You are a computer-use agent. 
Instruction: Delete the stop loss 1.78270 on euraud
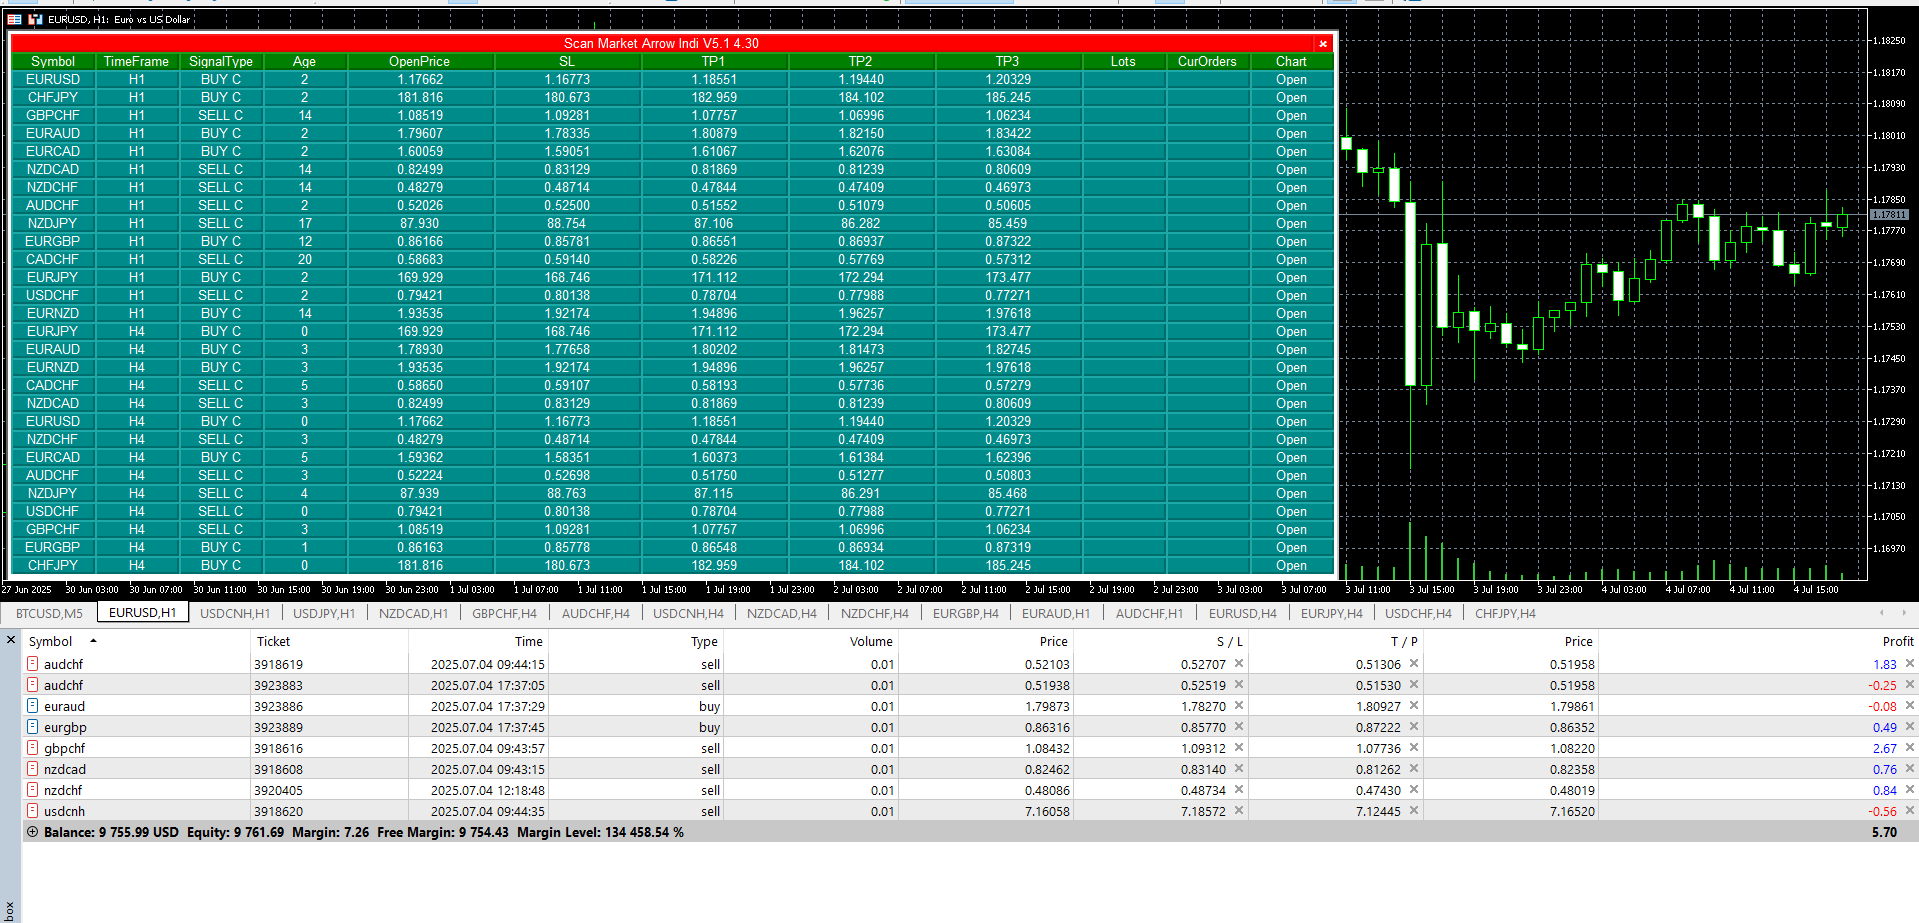click(x=1239, y=706)
